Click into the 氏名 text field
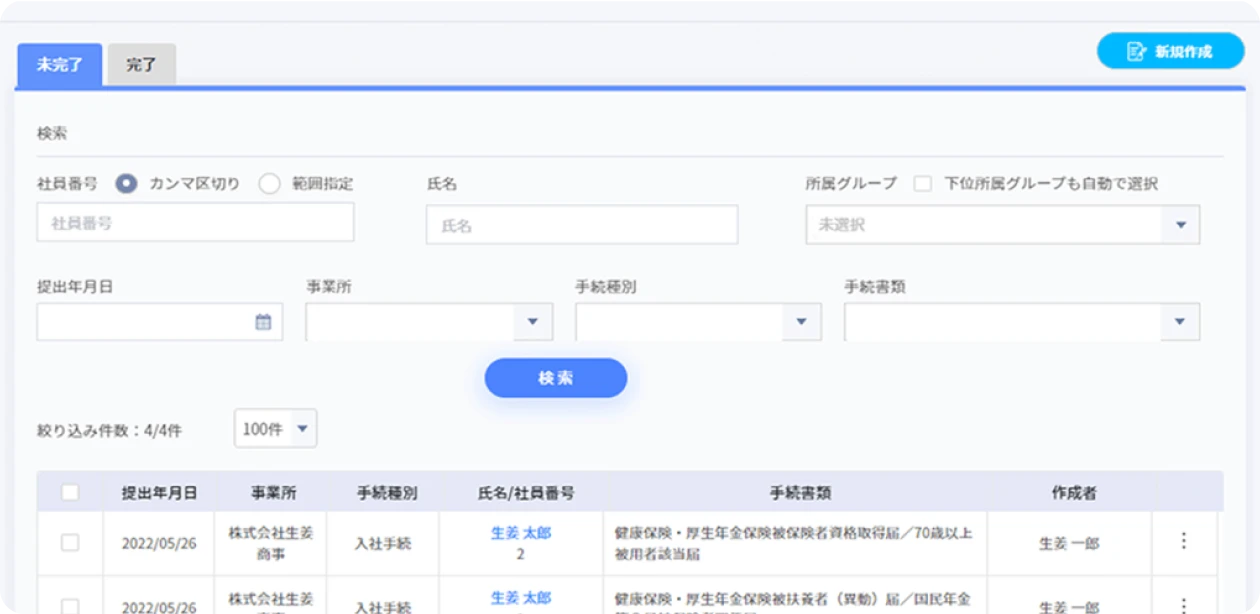Viewport: 1260px width, 614px height. coord(581,225)
